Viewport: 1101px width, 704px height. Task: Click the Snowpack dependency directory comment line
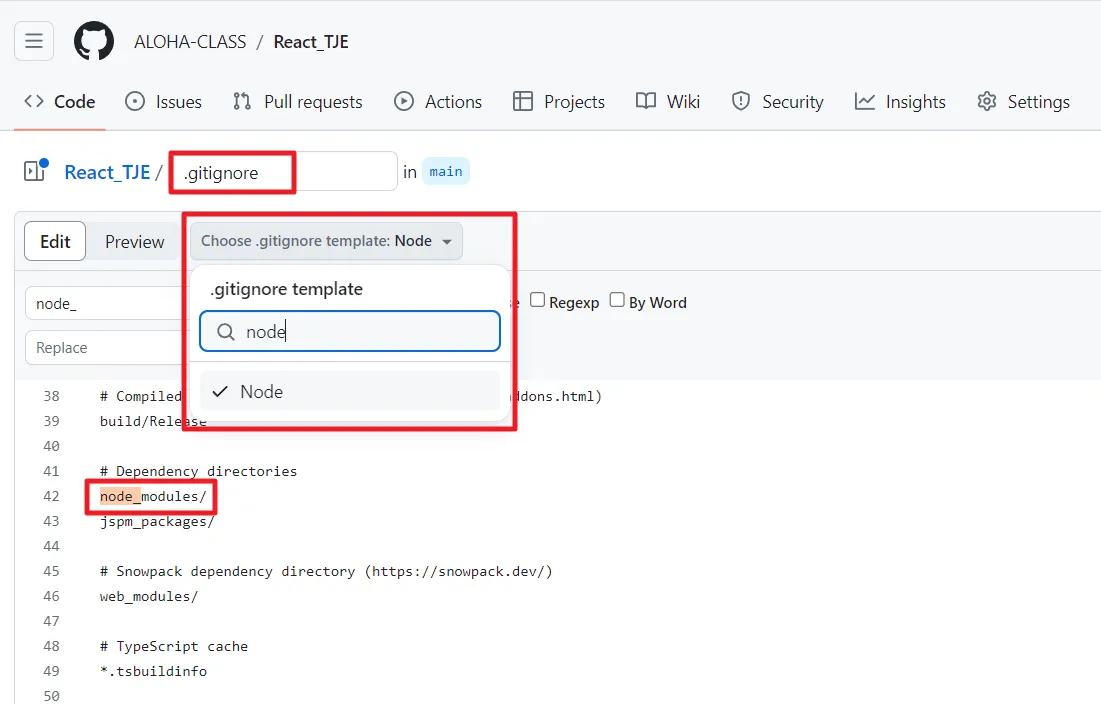point(326,571)
